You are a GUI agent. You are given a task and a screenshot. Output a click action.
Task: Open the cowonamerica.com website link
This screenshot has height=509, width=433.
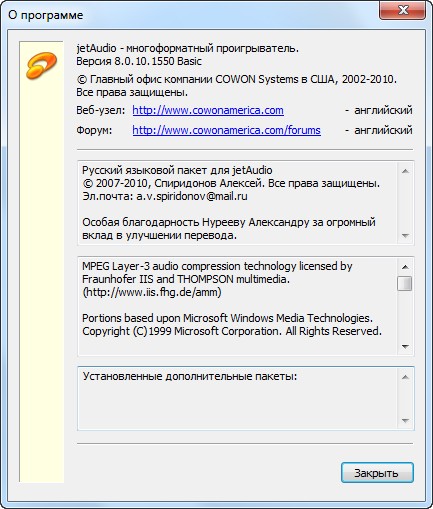pyautogui.click(x=208, y=110)
